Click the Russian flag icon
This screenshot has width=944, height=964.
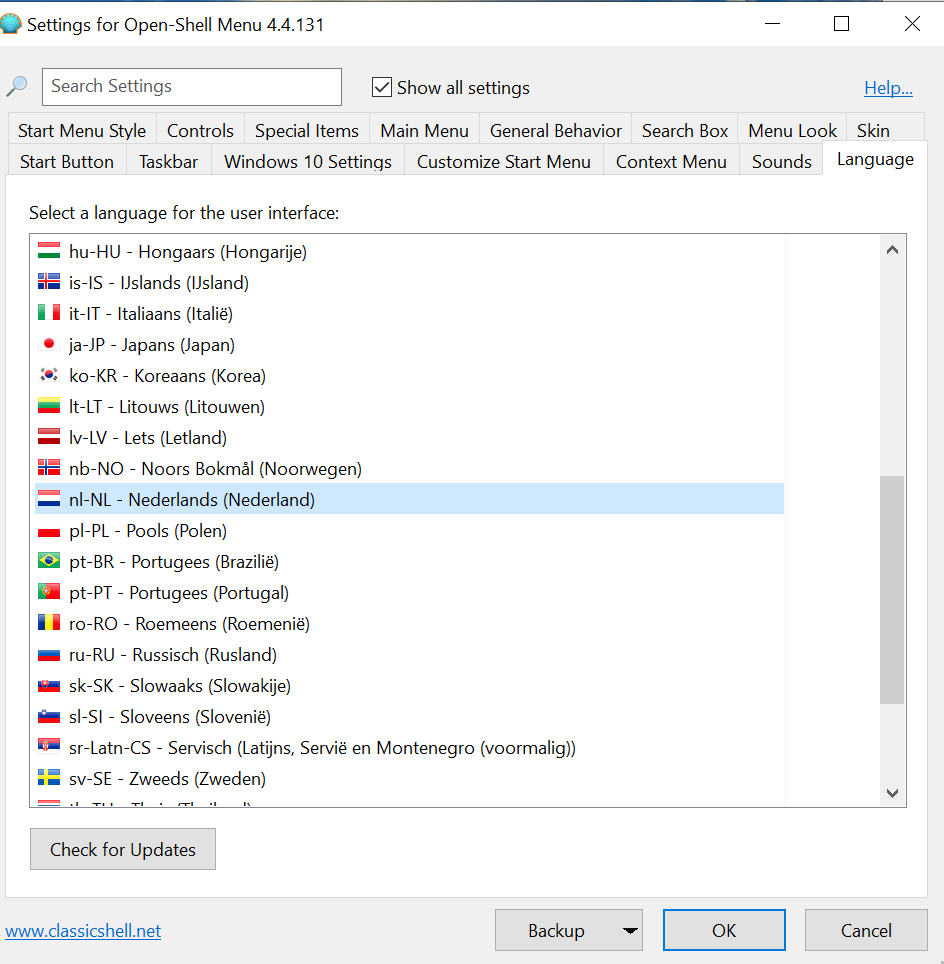point(49,654)
